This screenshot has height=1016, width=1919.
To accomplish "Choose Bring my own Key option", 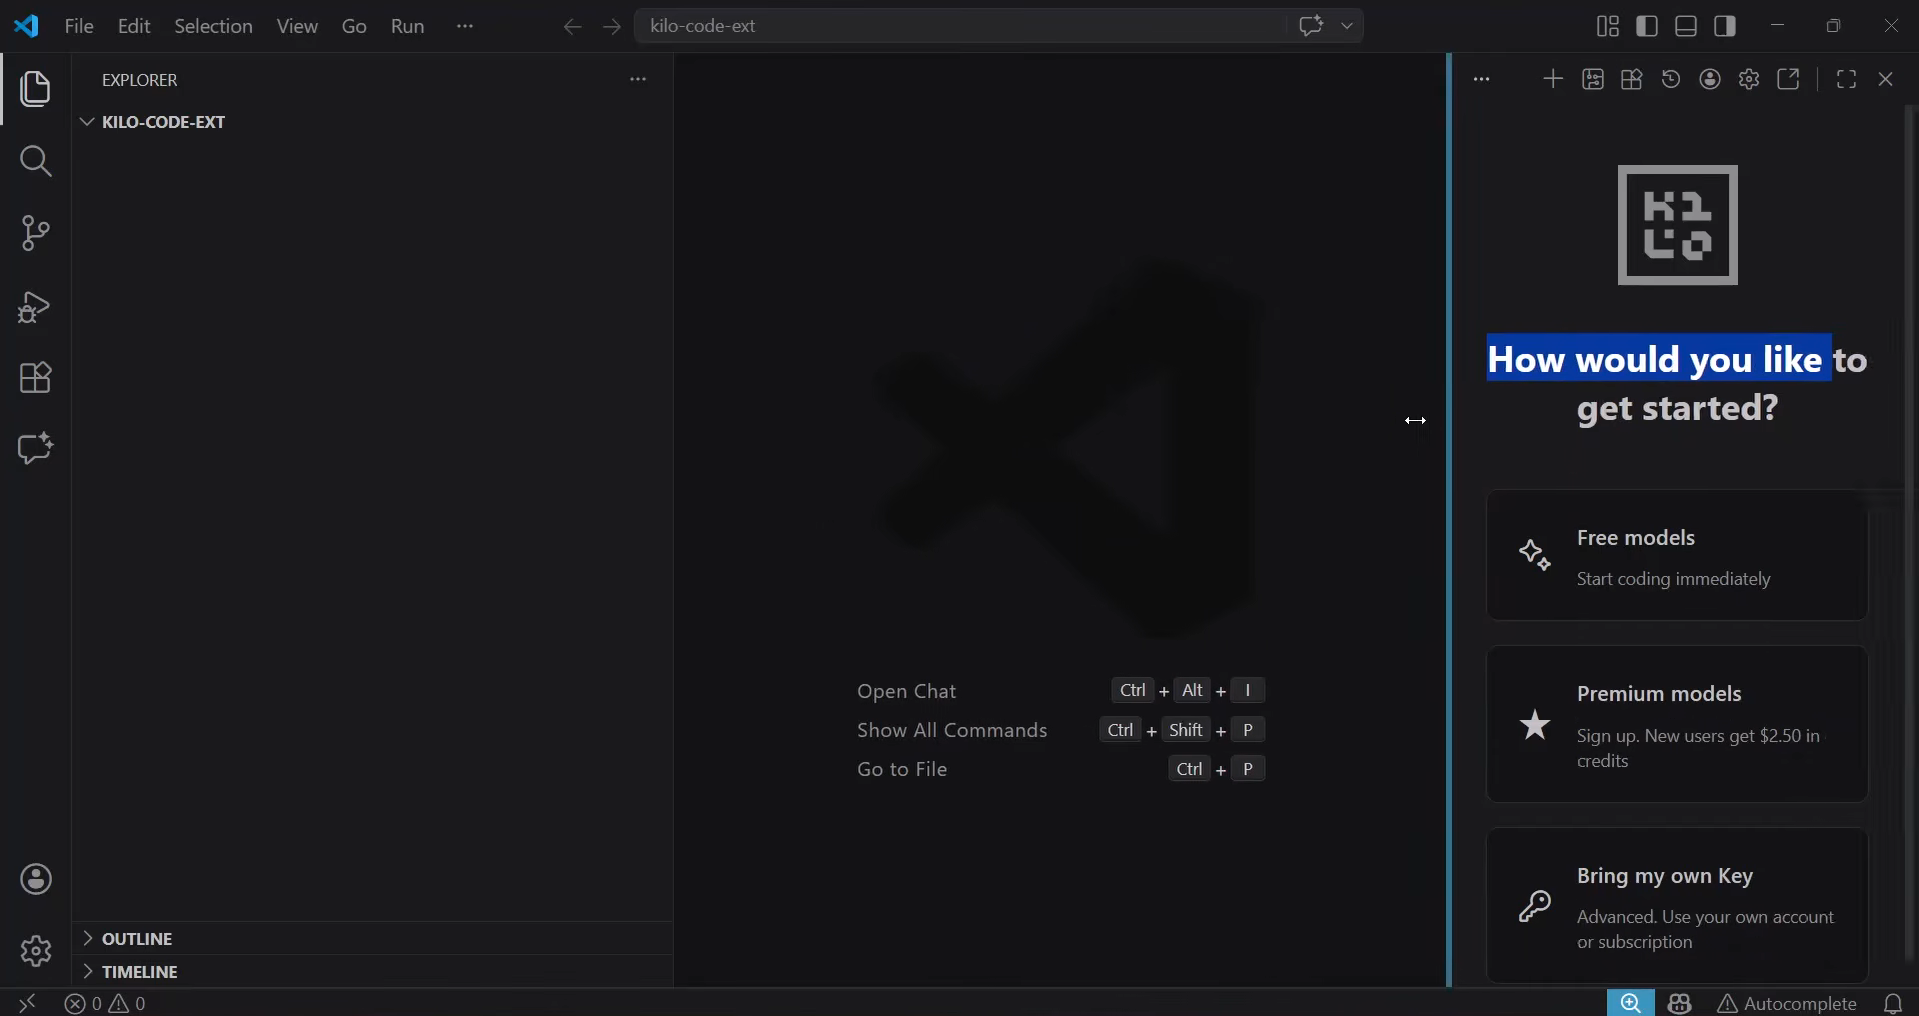I will coord(1677,906).
